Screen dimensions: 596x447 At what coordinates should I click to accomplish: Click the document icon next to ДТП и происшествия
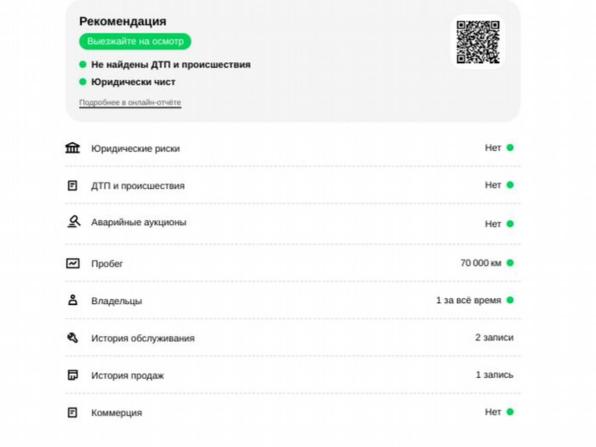pos(72,185)
